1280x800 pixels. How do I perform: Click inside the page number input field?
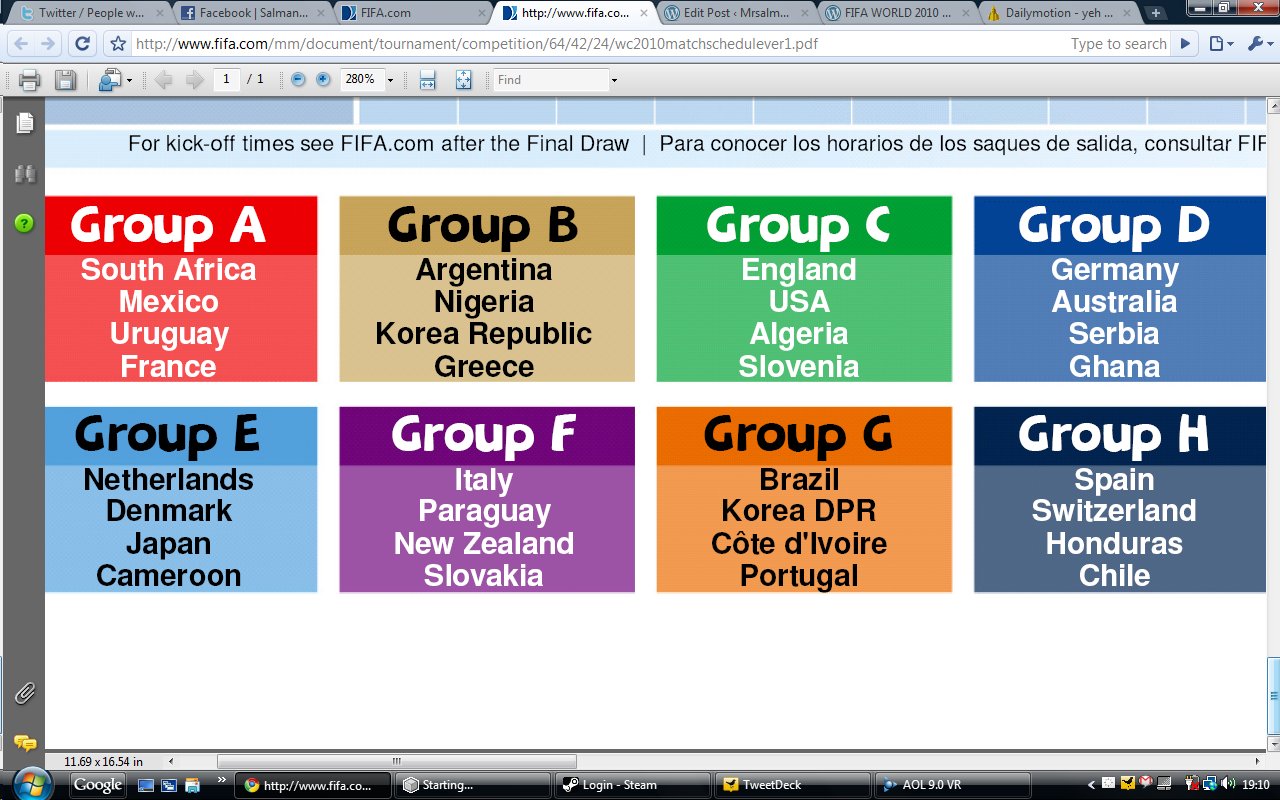coord(225,79)
